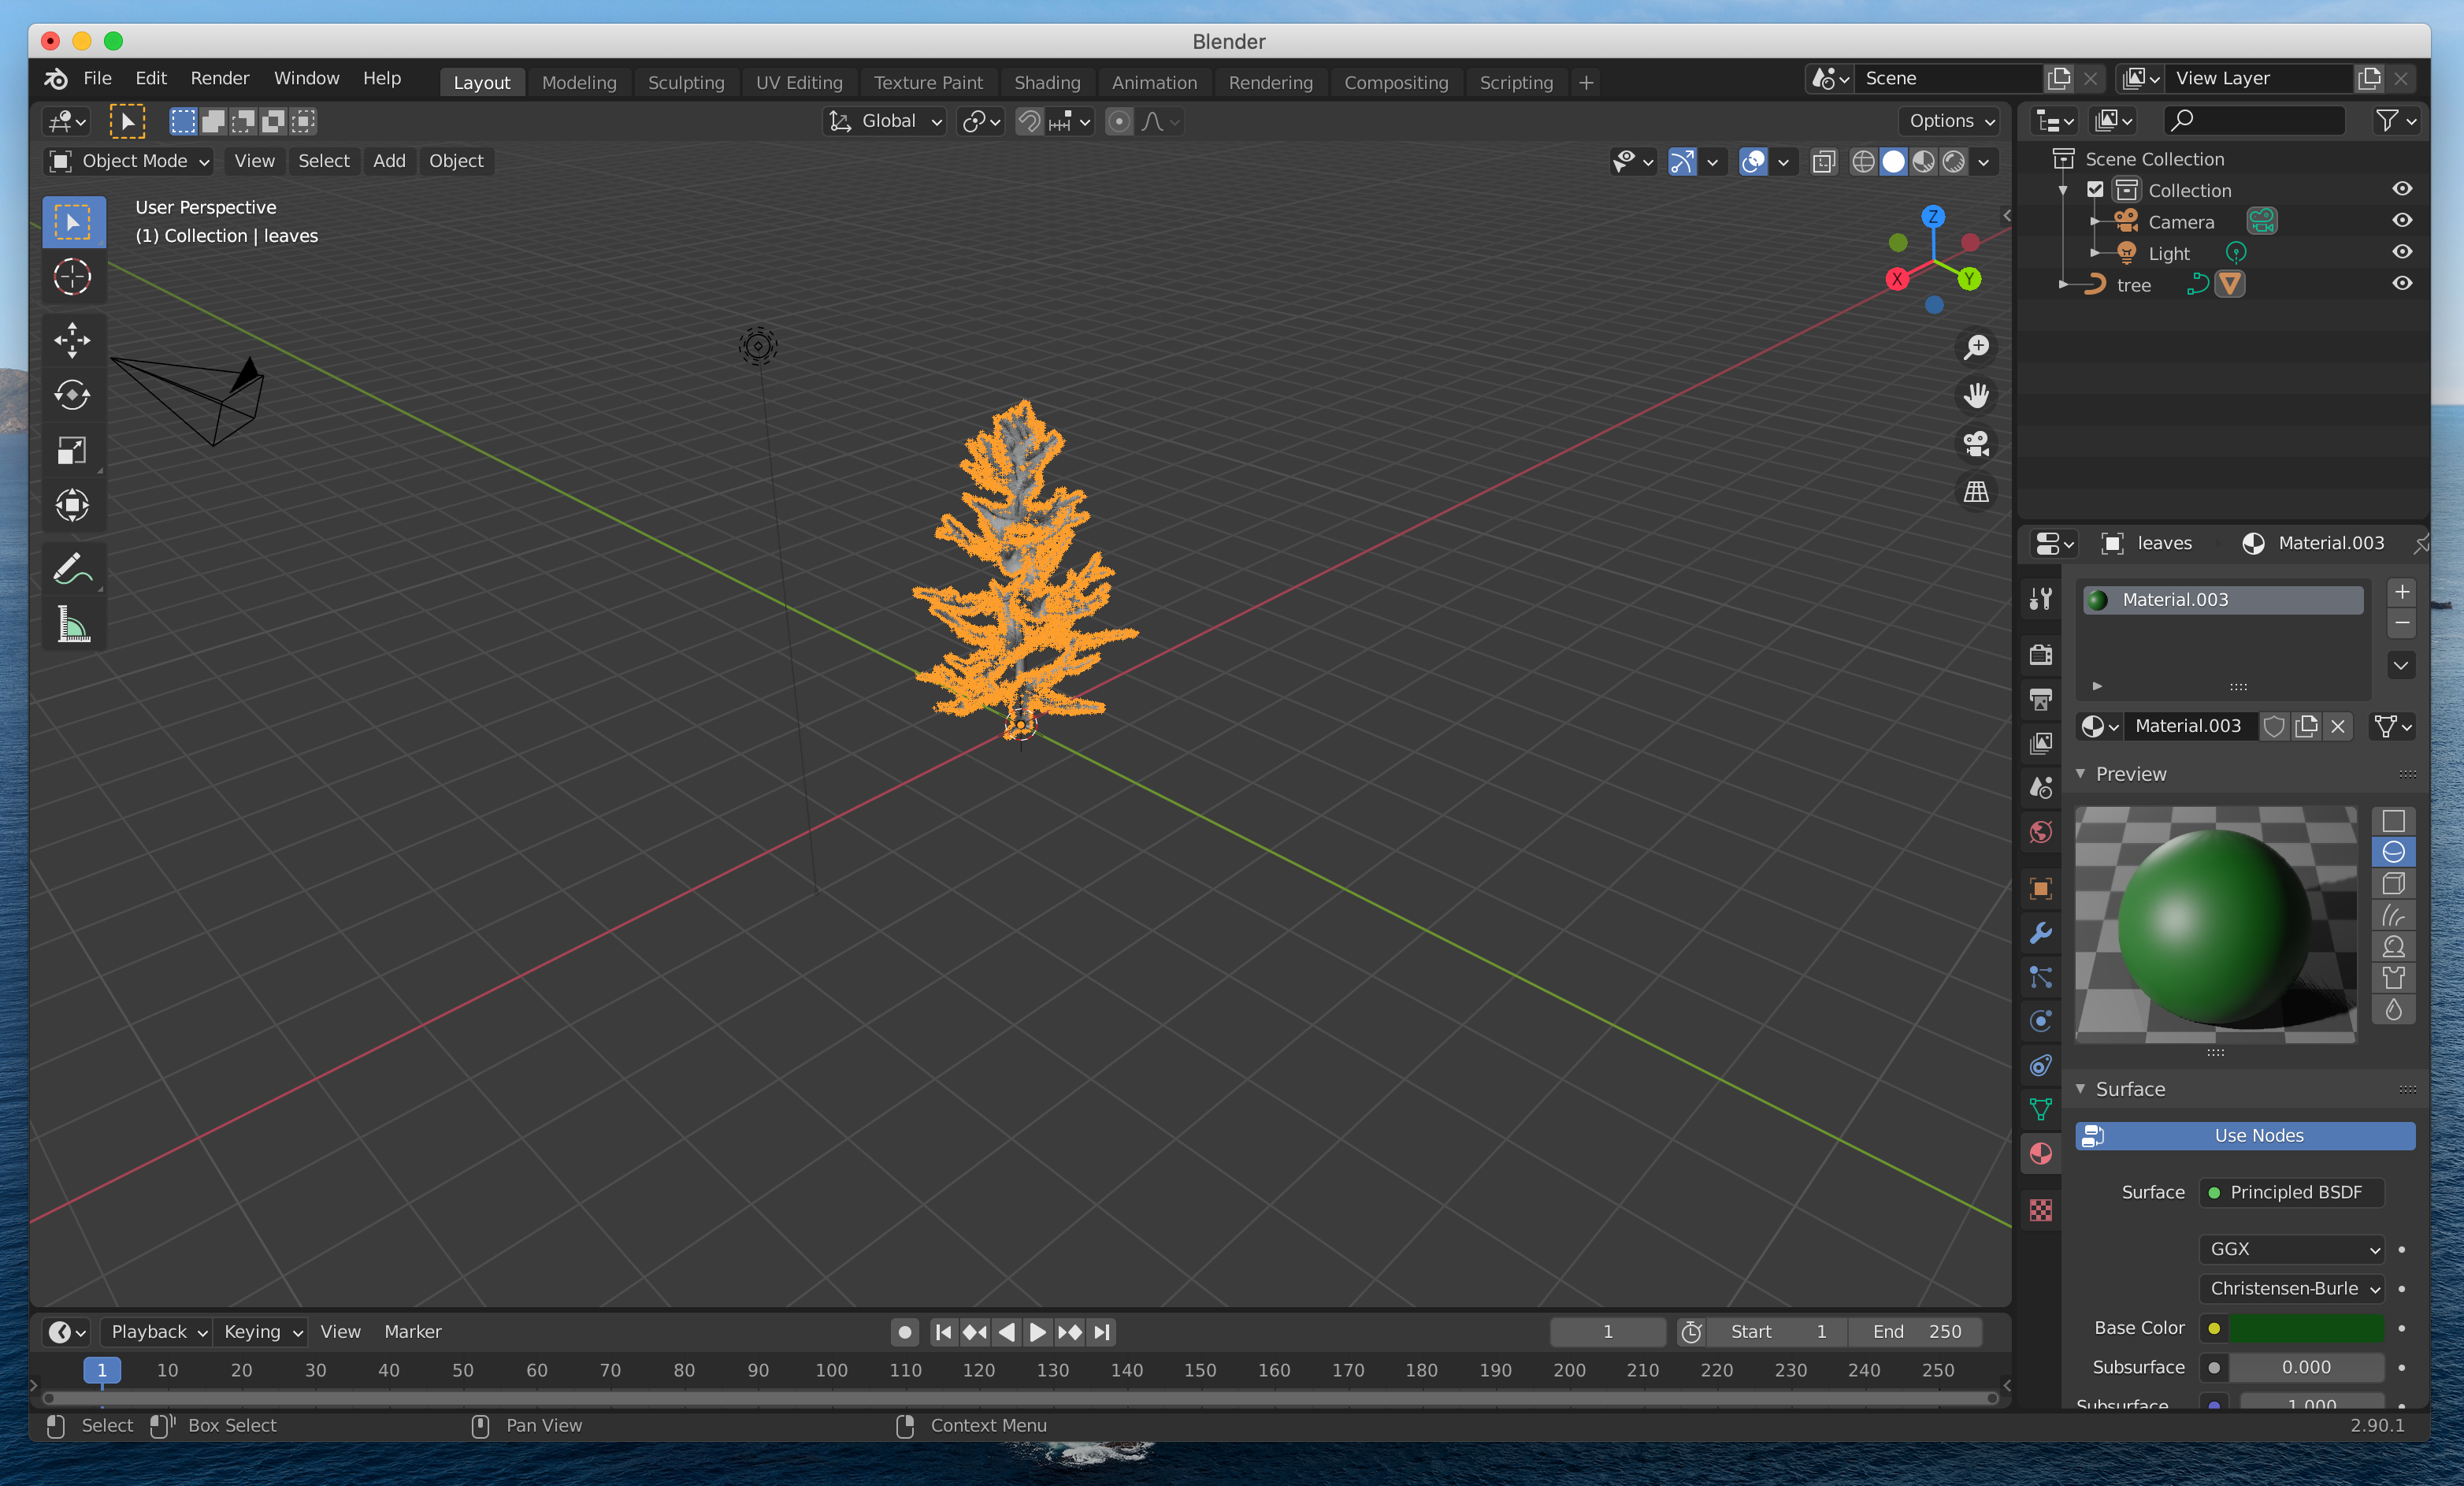Image resolution: width=2464 pixels, height=1486 pixels.
Task: Toggle camera view in viewport
Action: pyautogui.click(x=1976, y=443)
